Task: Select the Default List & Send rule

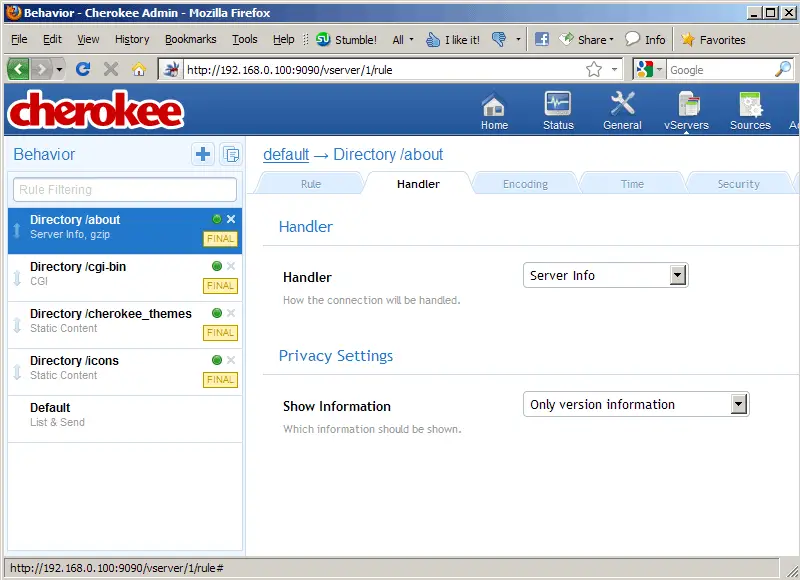Action: pos(125,419)
